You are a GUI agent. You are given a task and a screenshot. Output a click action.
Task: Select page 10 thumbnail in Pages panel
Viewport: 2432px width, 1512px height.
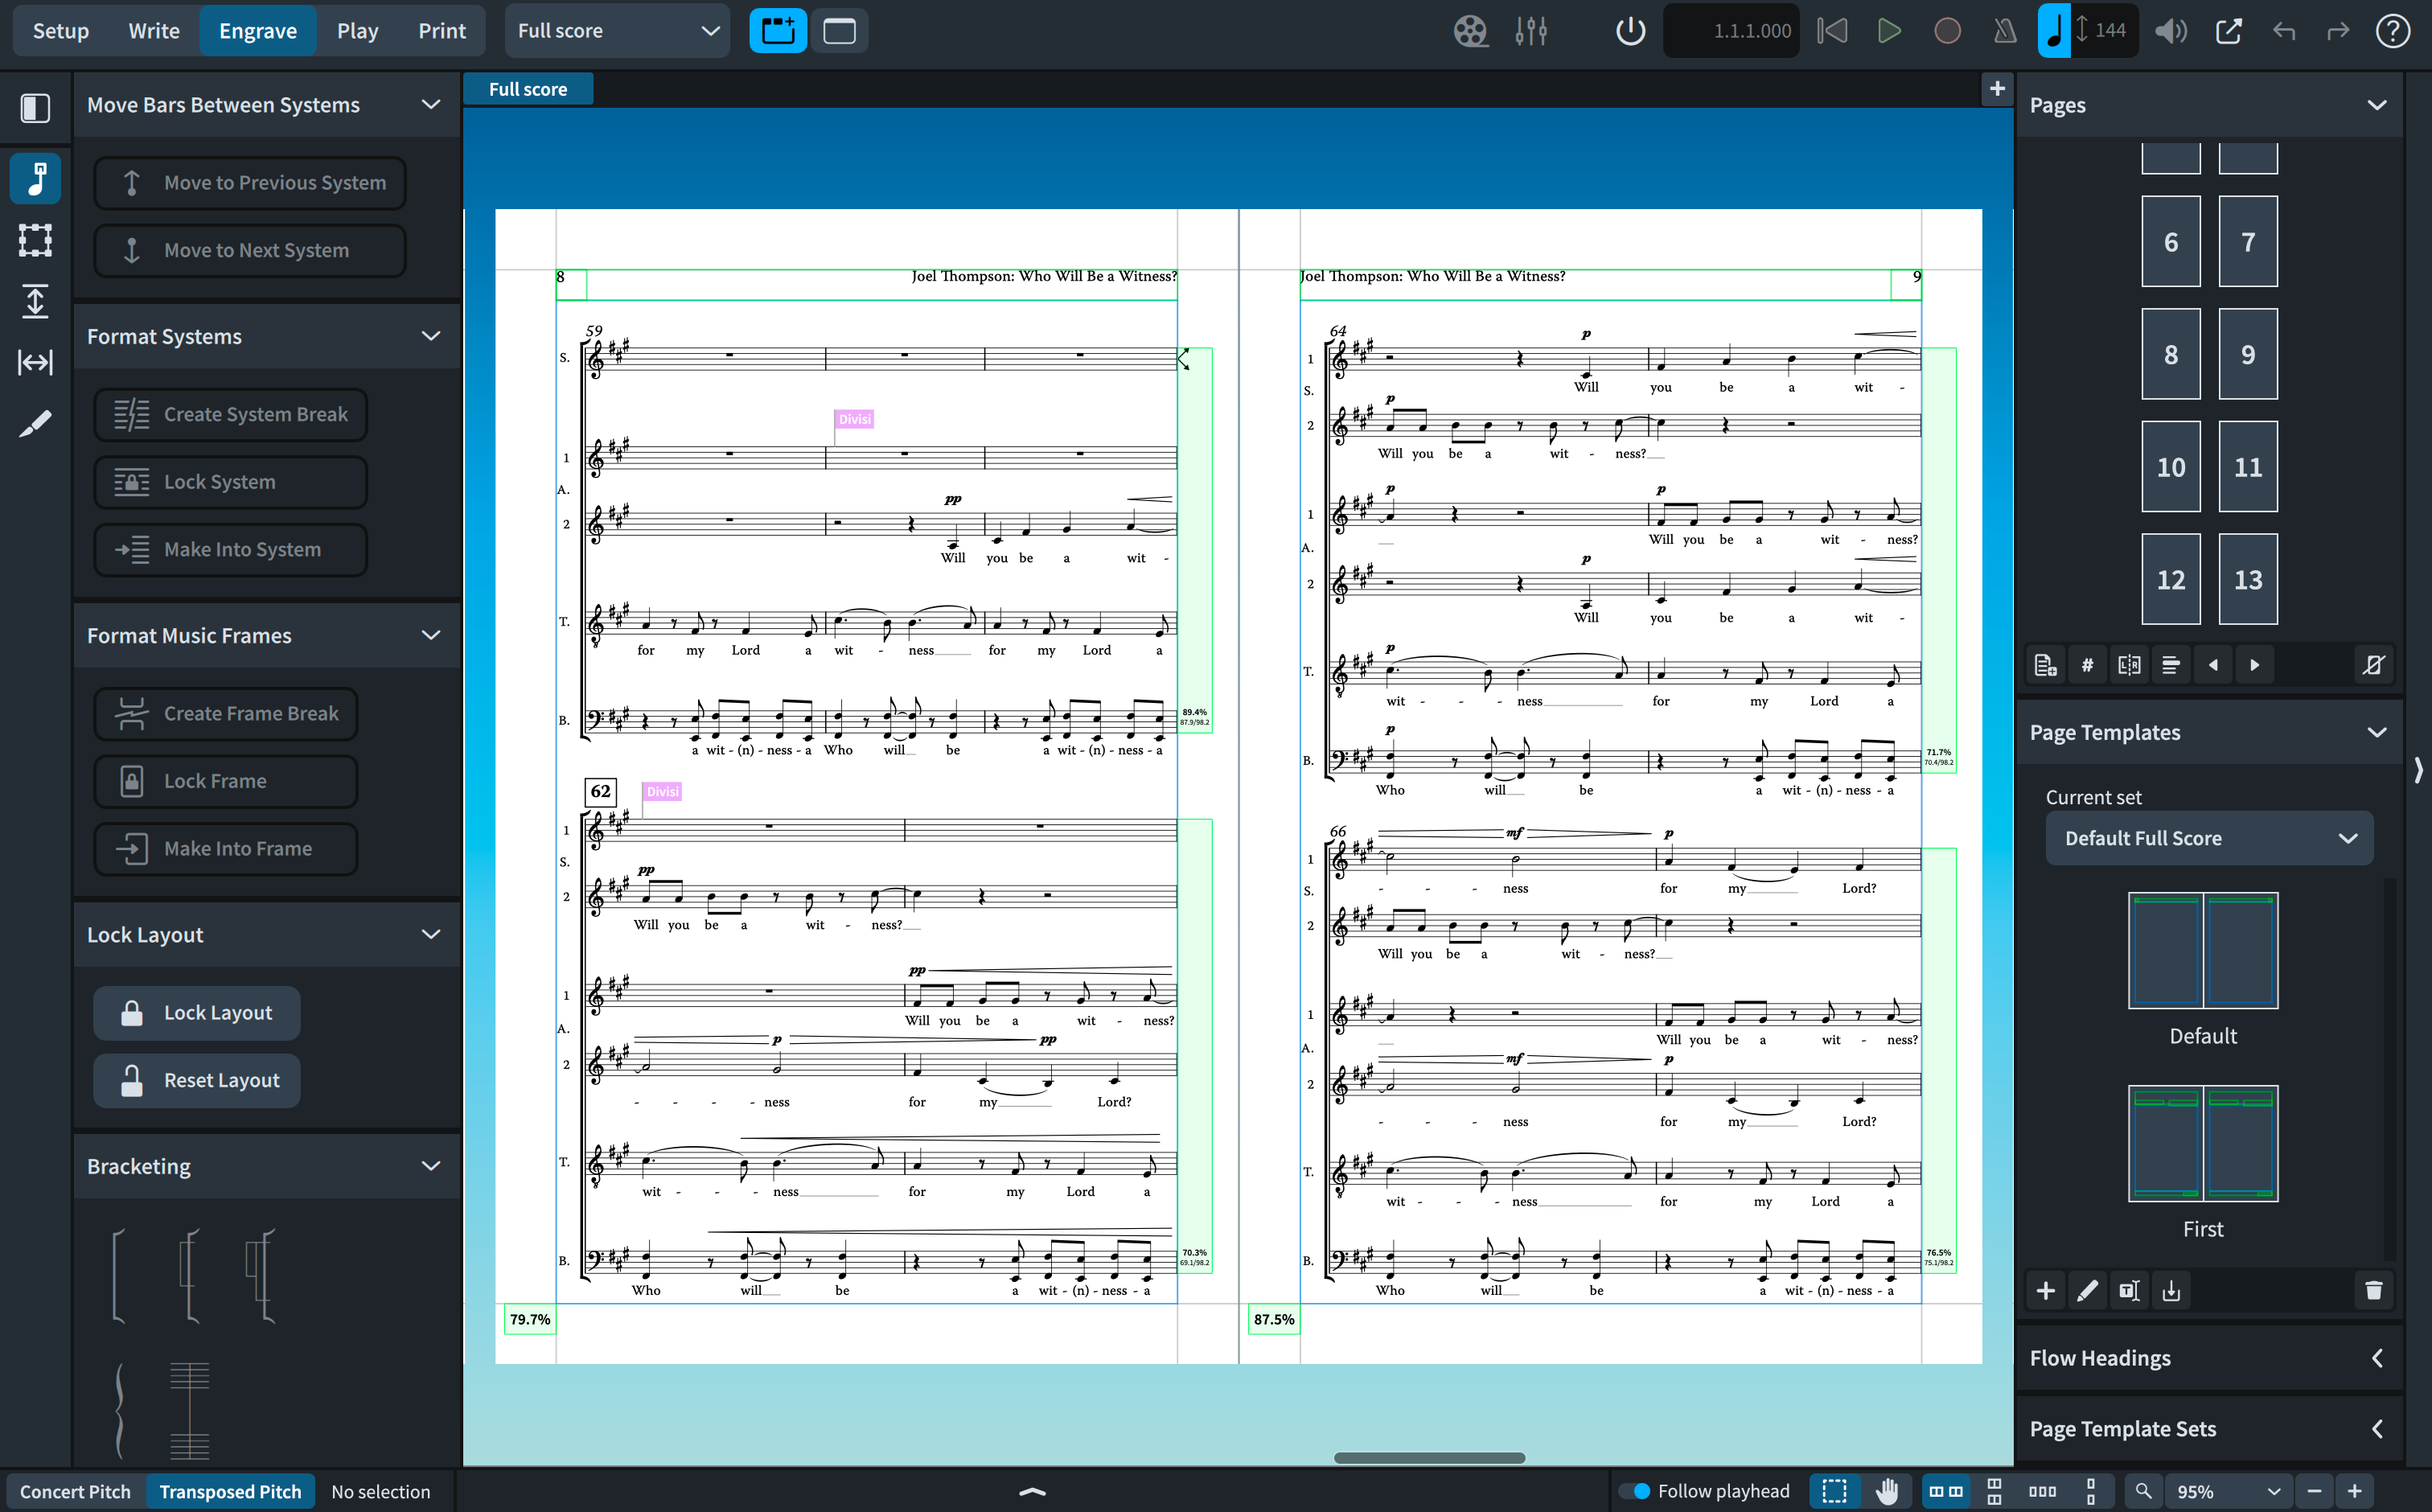[x=2171, y=467]
